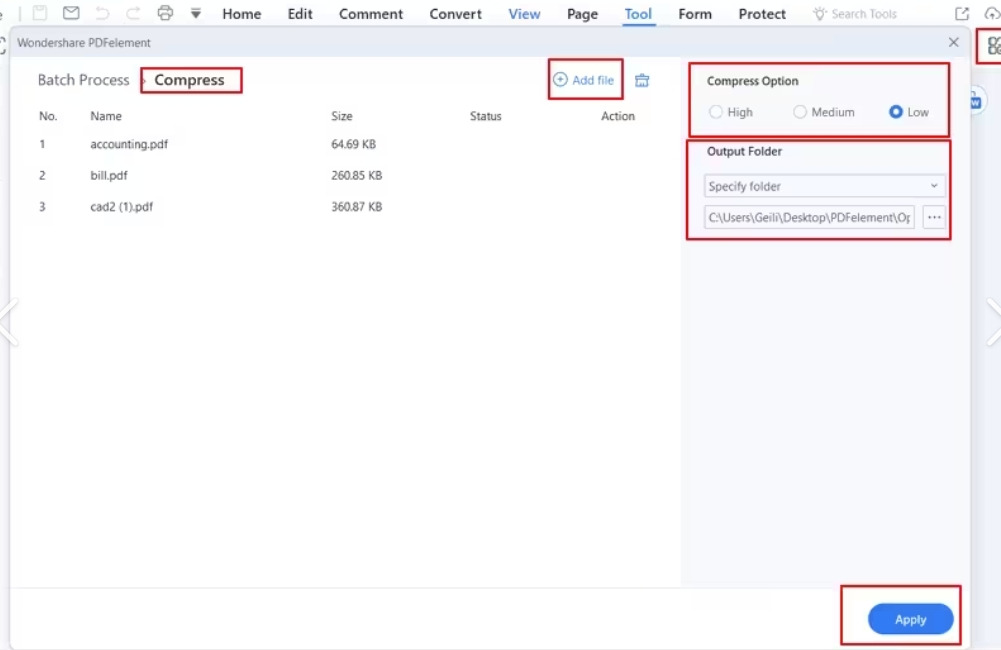Switch to the View tab

click(524, 14)
